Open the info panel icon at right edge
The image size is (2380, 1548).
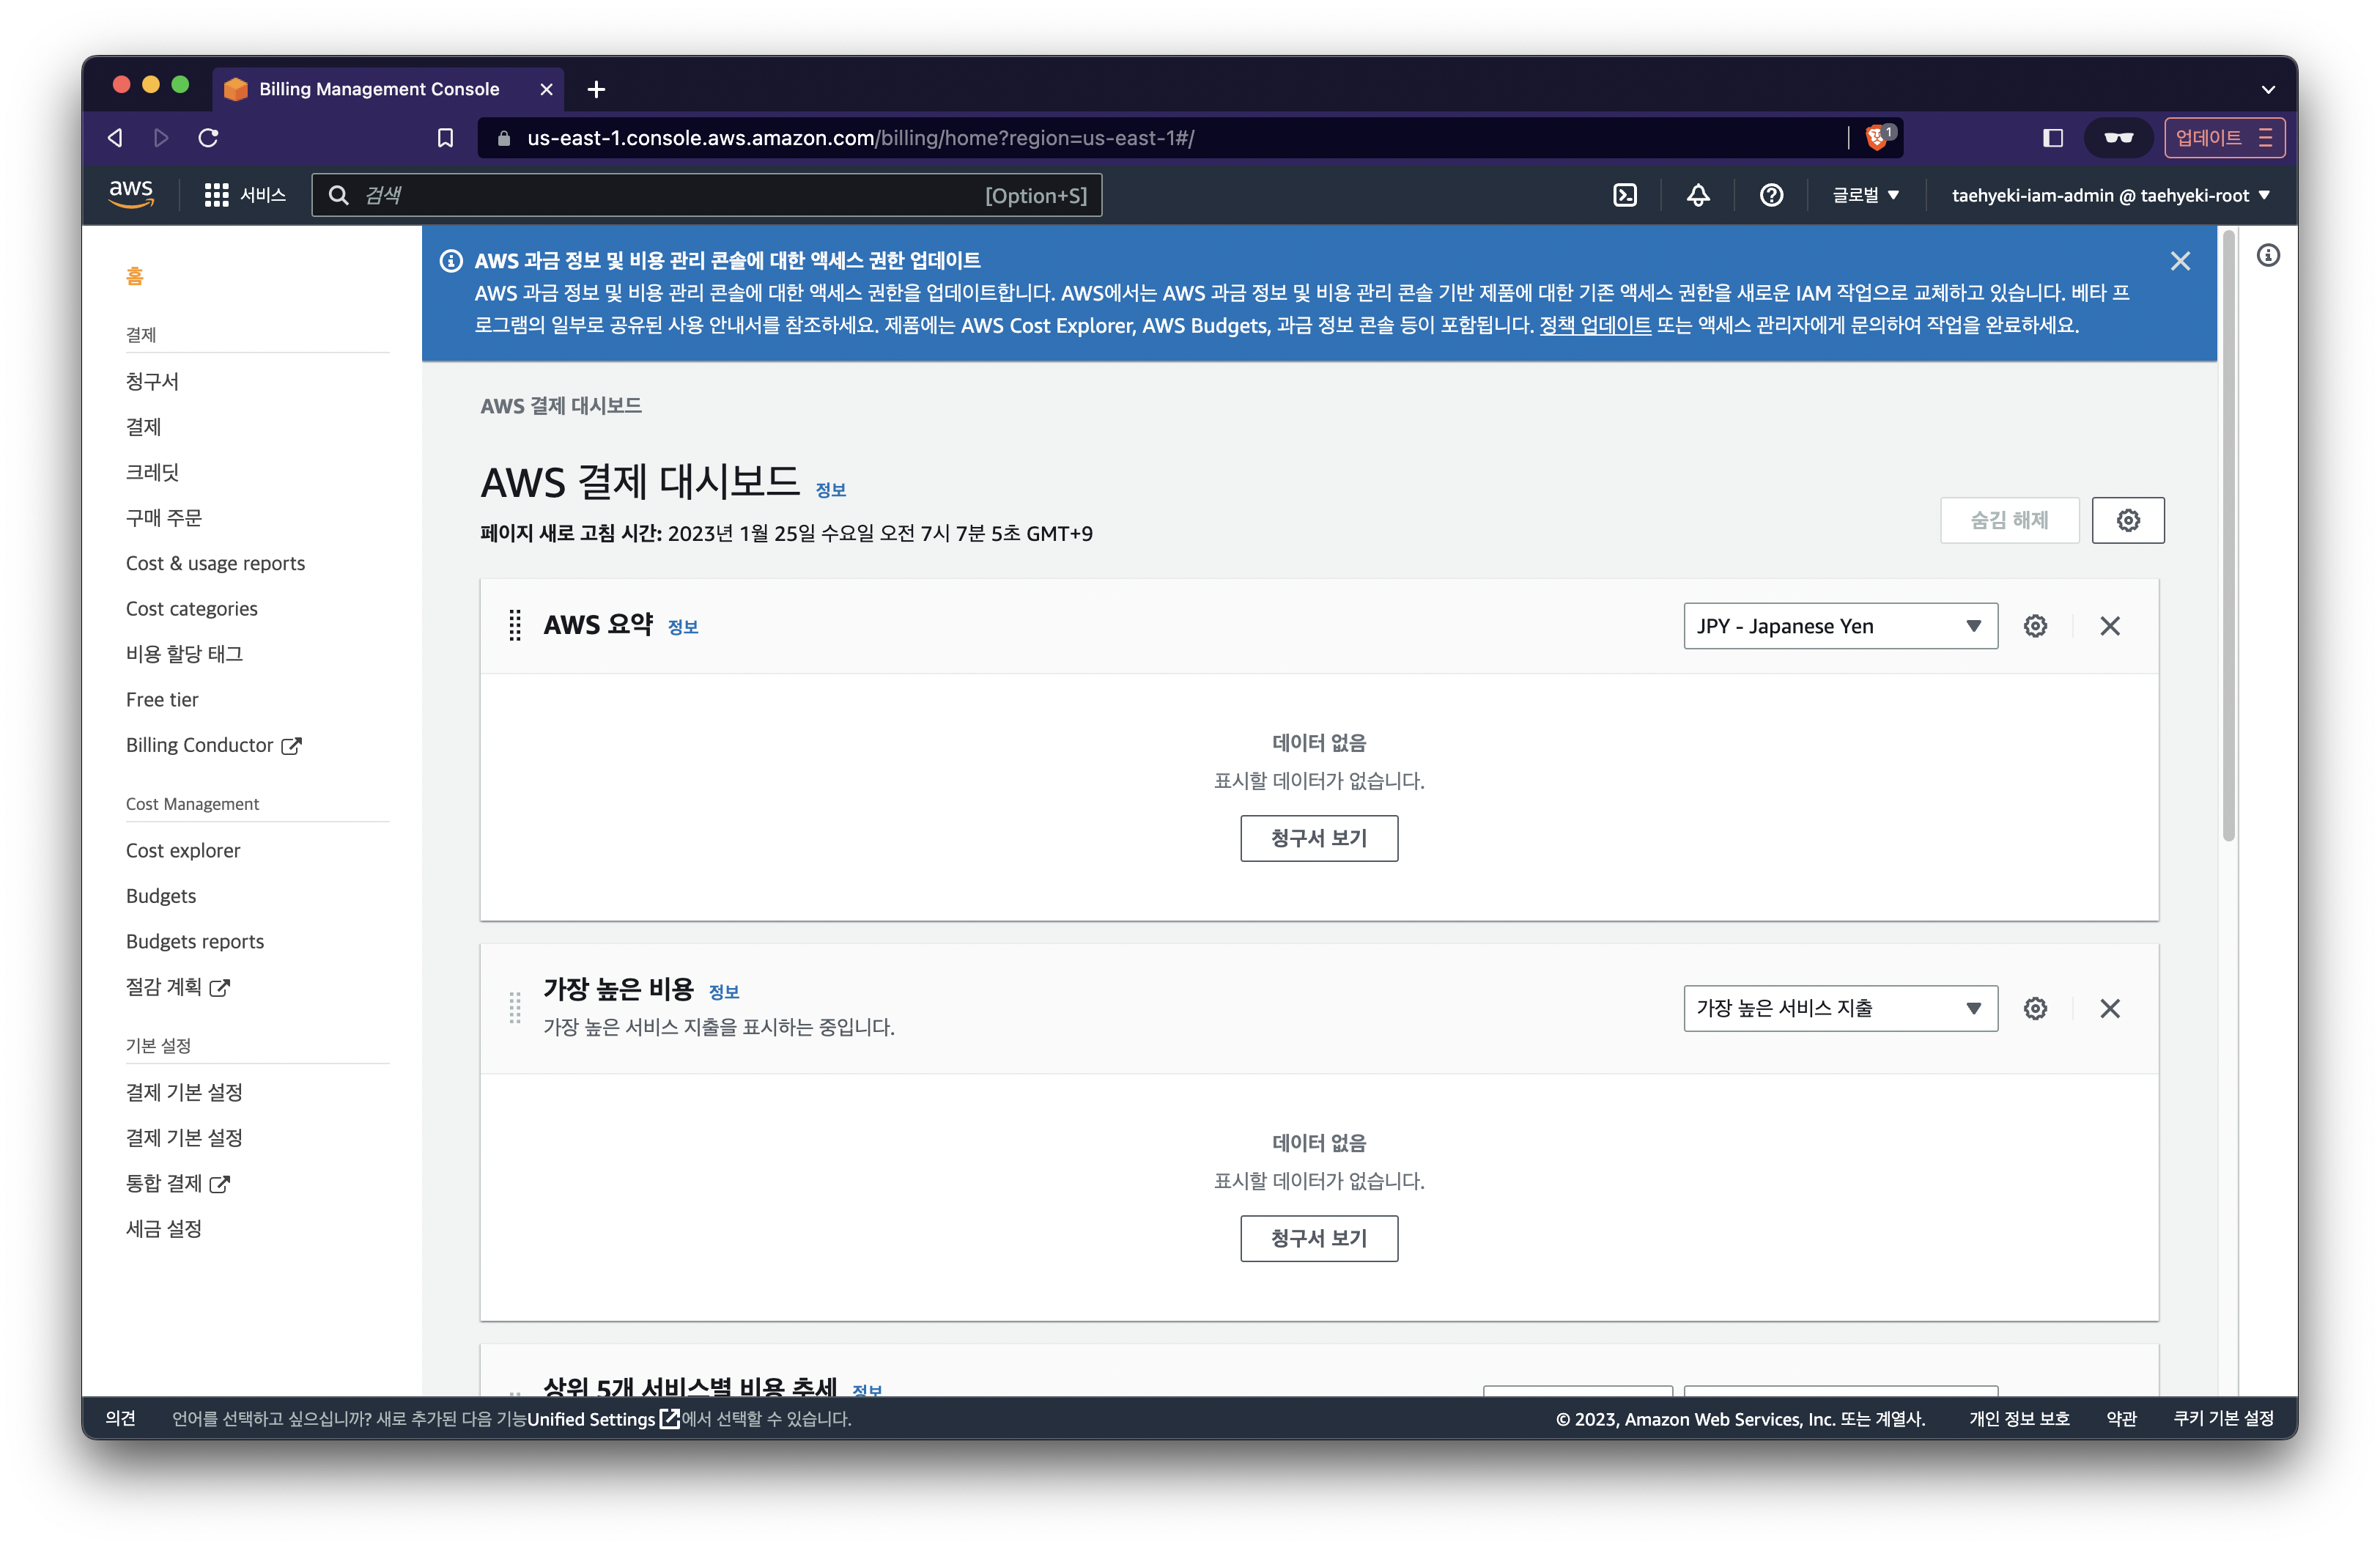[2268, 256]
